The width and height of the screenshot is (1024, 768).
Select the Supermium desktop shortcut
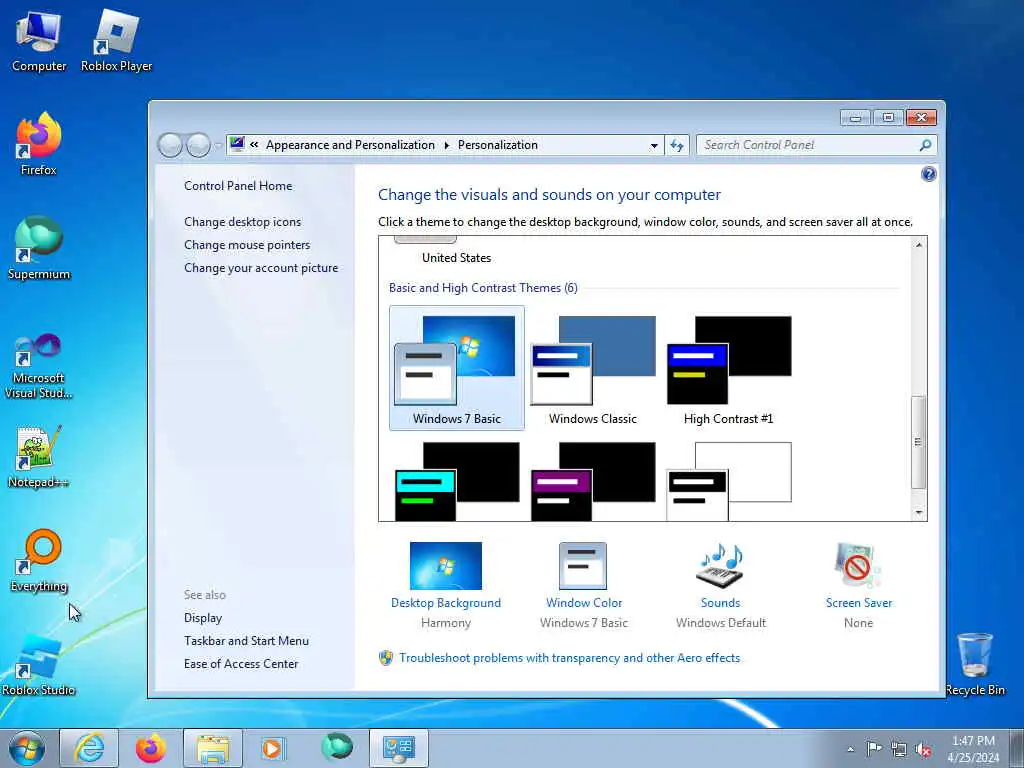click(39, 248)
